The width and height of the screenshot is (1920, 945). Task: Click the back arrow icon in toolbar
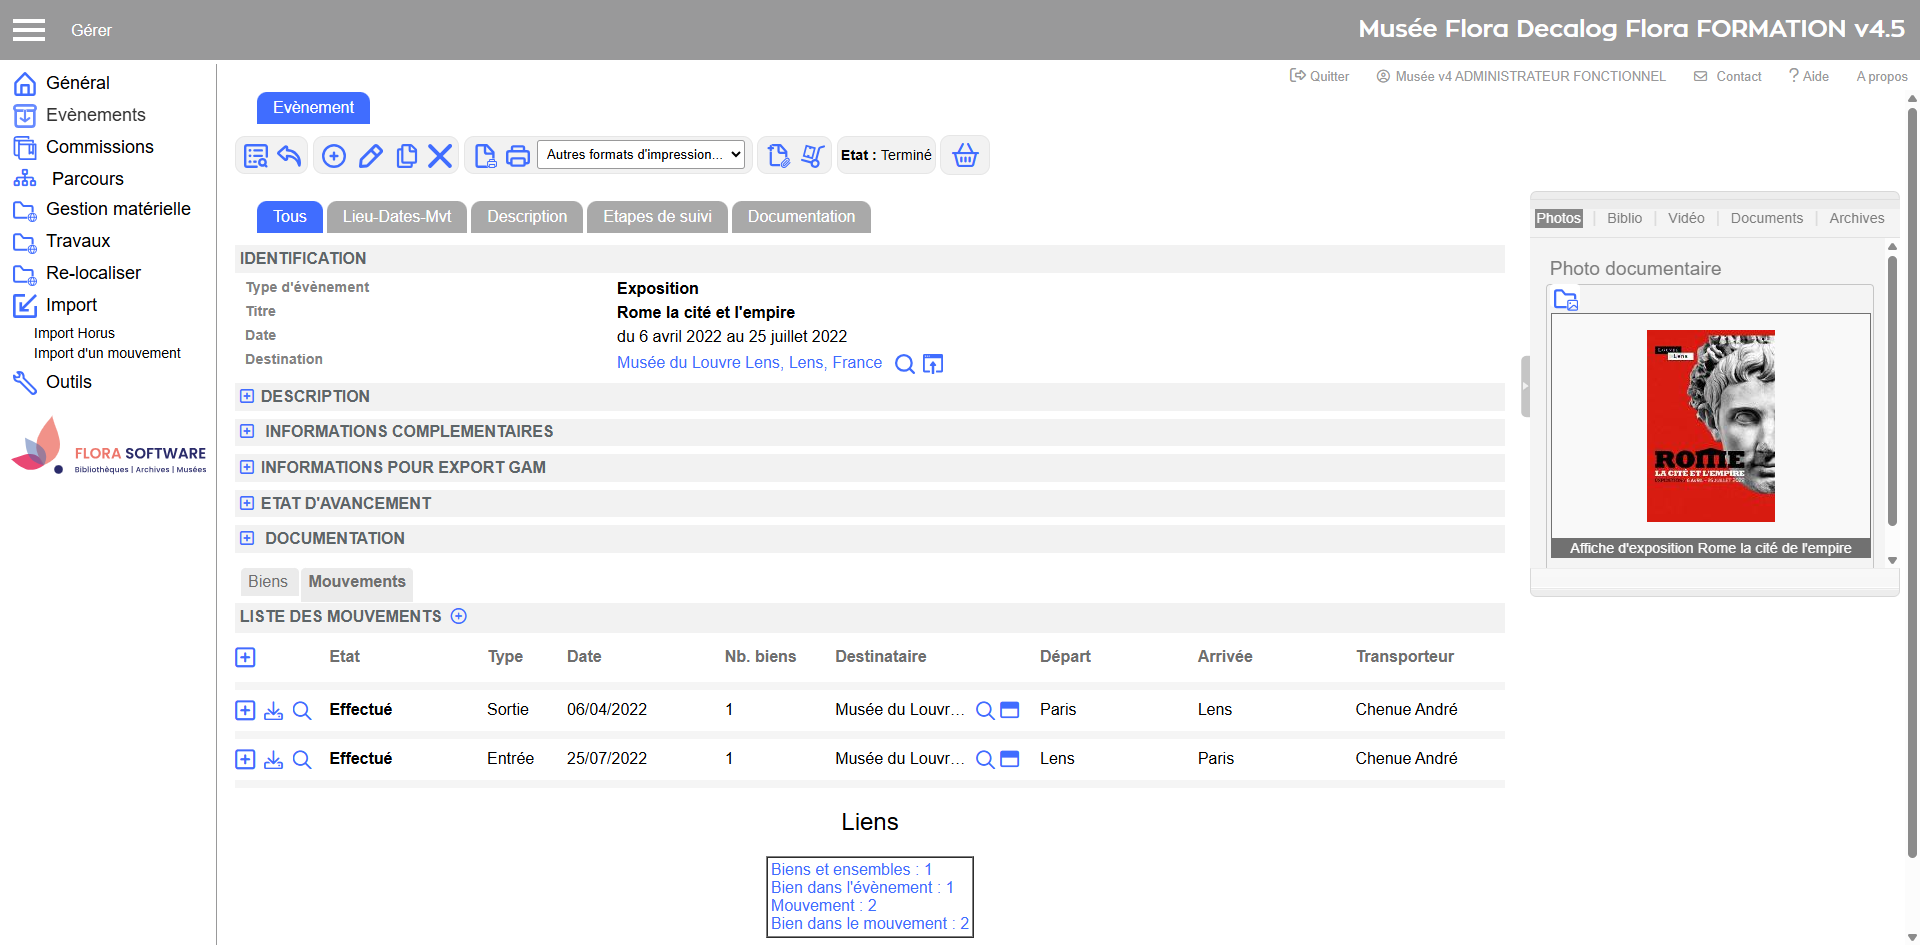tap(289, 156)
